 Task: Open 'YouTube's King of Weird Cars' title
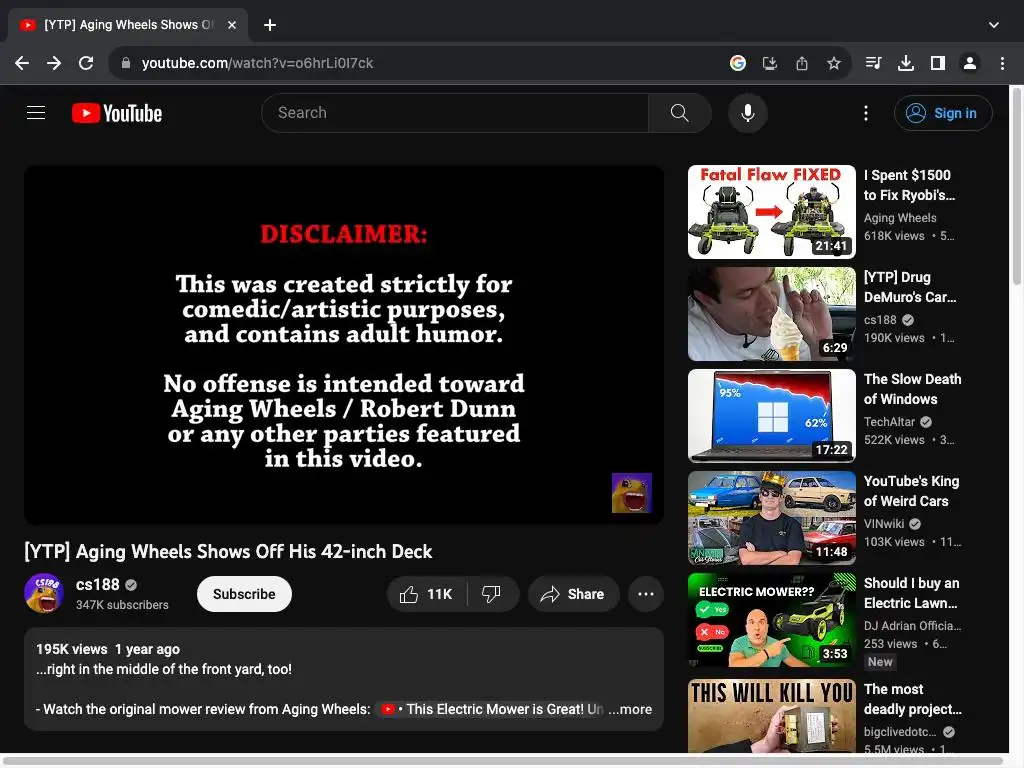[912, 491]
